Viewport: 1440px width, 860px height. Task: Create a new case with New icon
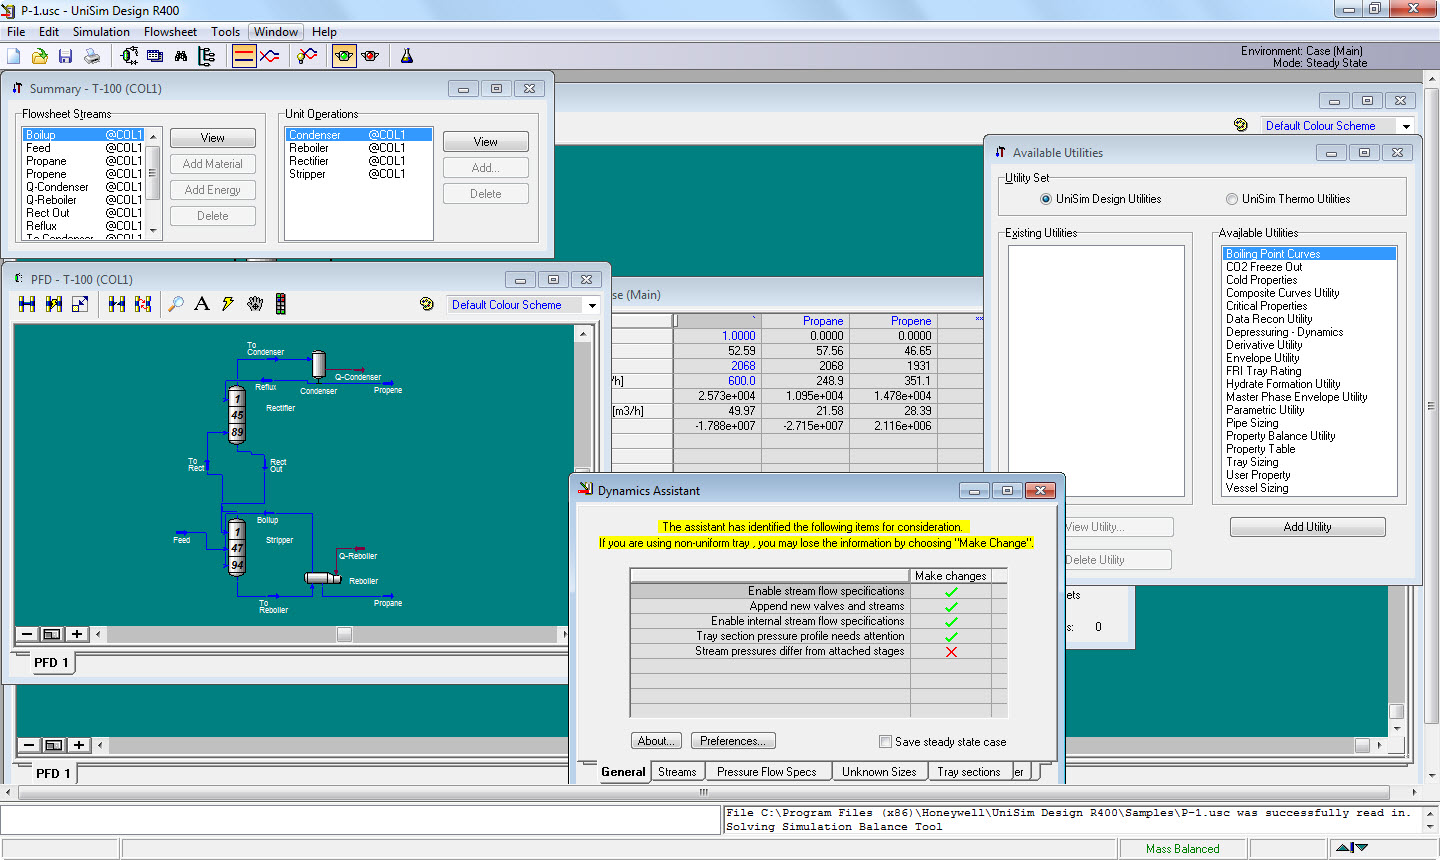click(14, 56)
